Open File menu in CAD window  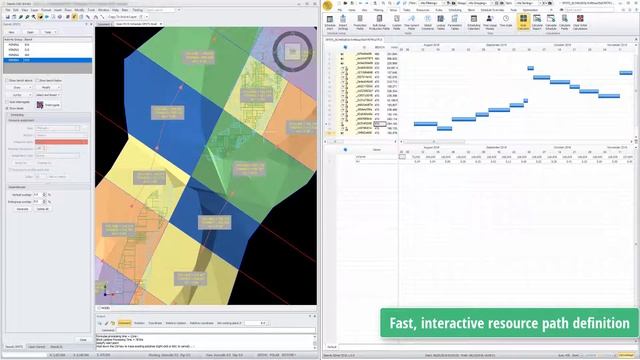[7, 10]
